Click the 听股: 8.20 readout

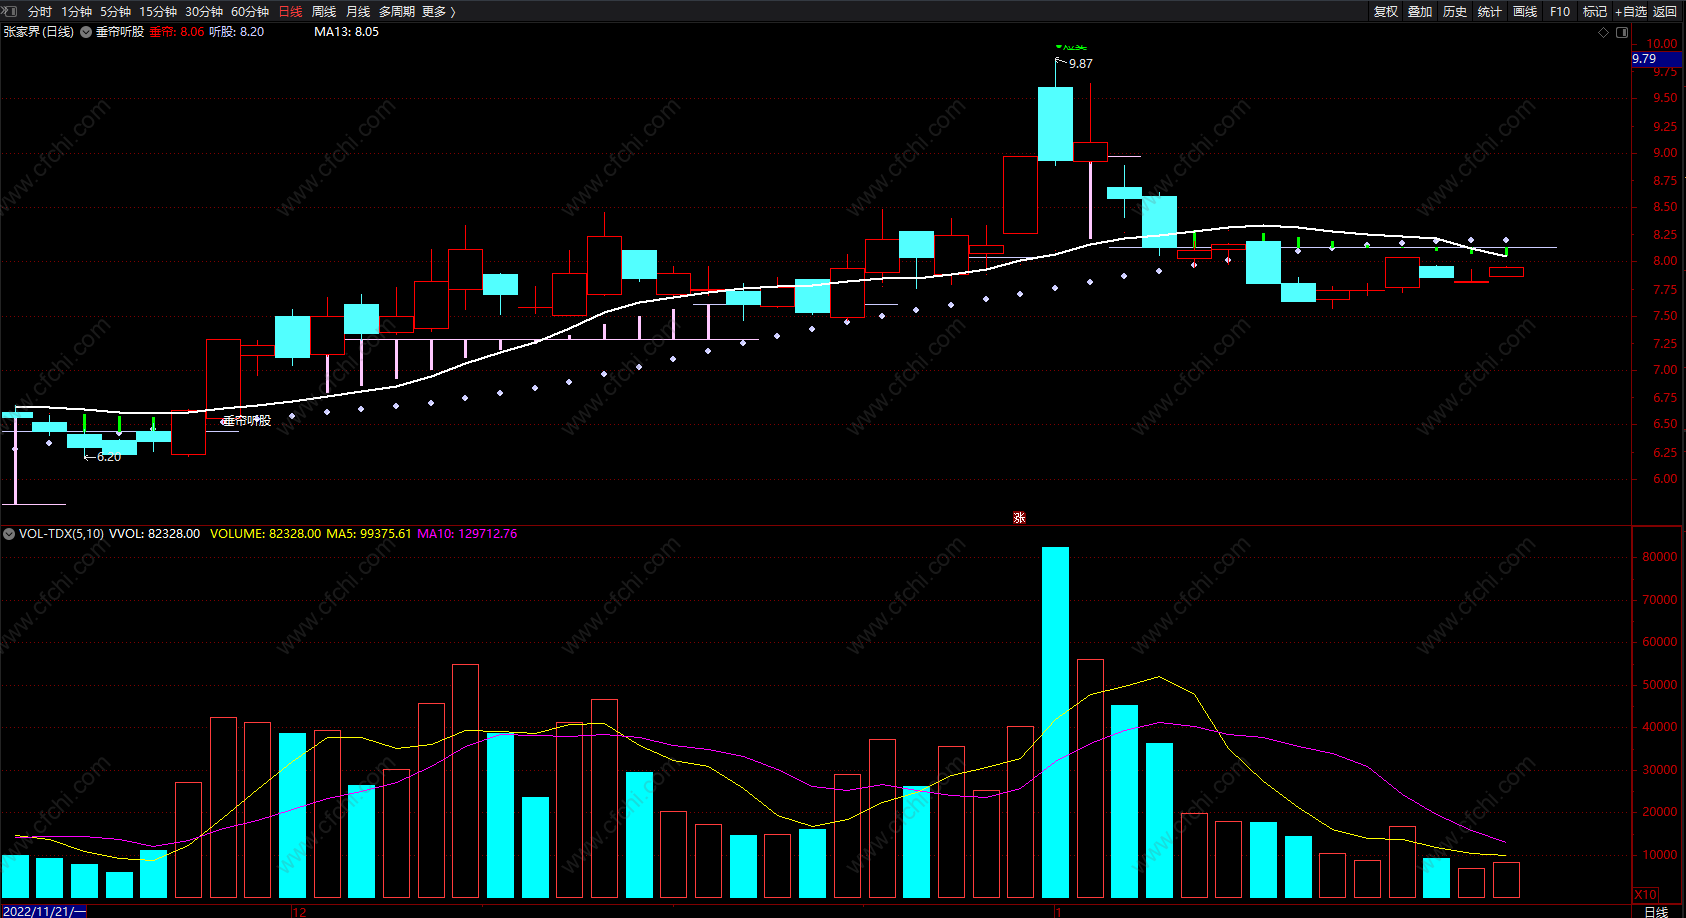(x=237, y=32)
